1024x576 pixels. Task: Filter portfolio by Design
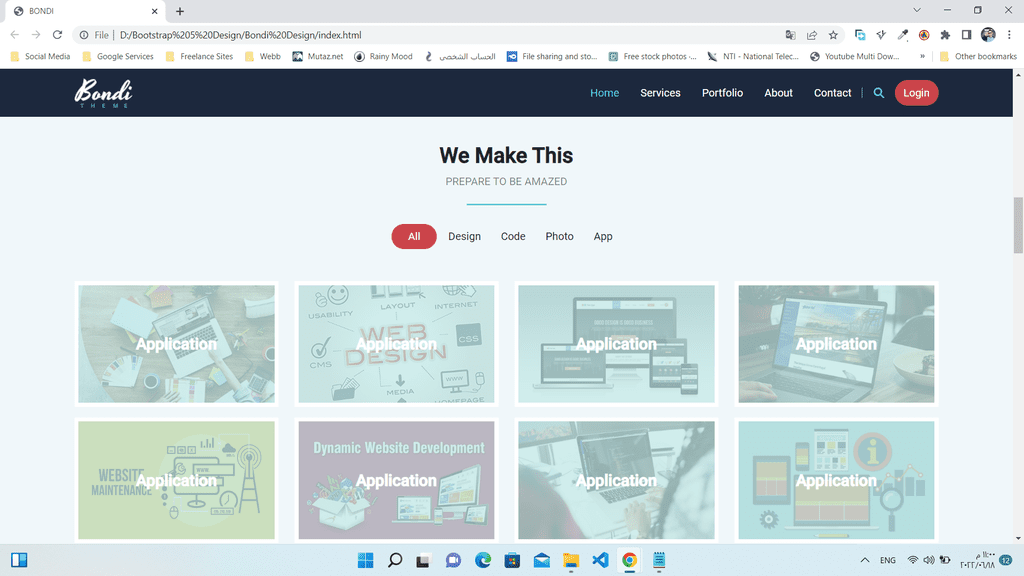(464, 236)
